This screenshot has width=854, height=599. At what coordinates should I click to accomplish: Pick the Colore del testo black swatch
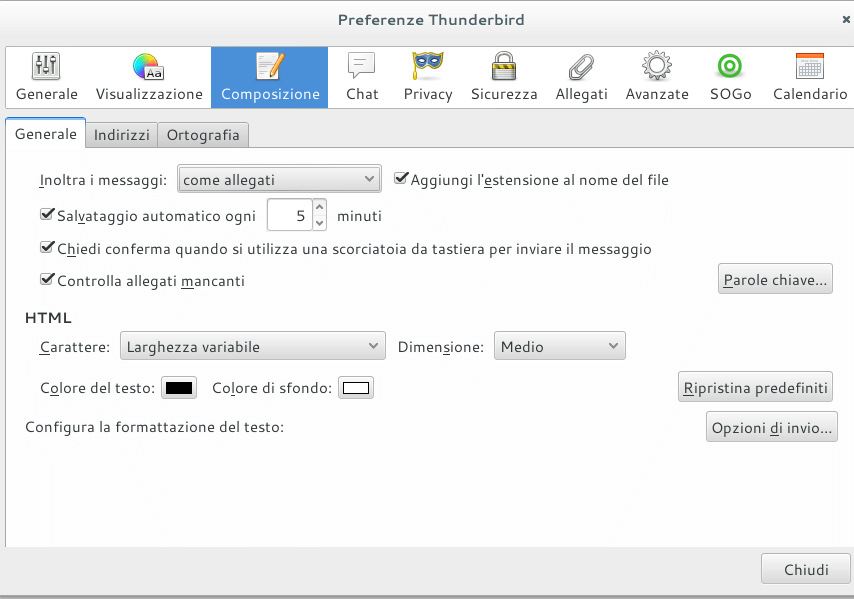tap(179, 388)
